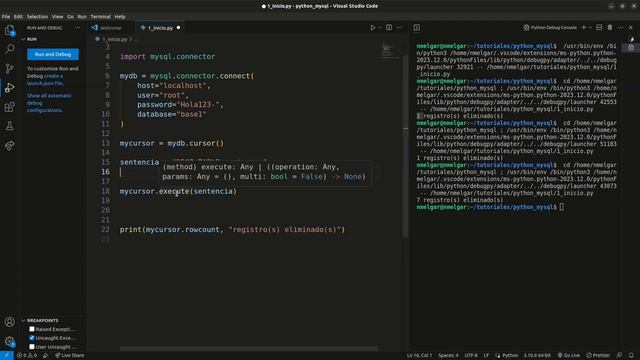Enable User Uncaught Exceptions breakpoint checkbox

(32, 347)
